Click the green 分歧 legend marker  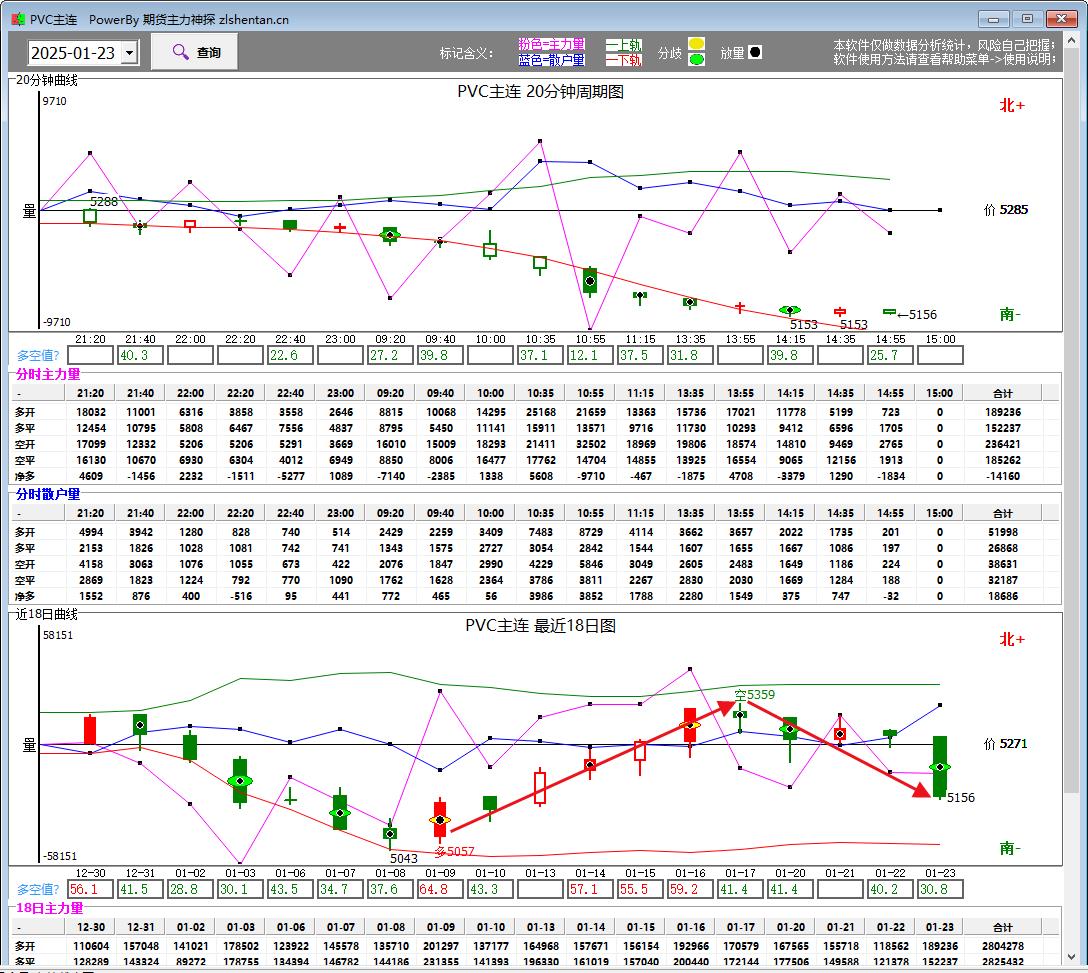pyautogui.click(x=697, y=60)
